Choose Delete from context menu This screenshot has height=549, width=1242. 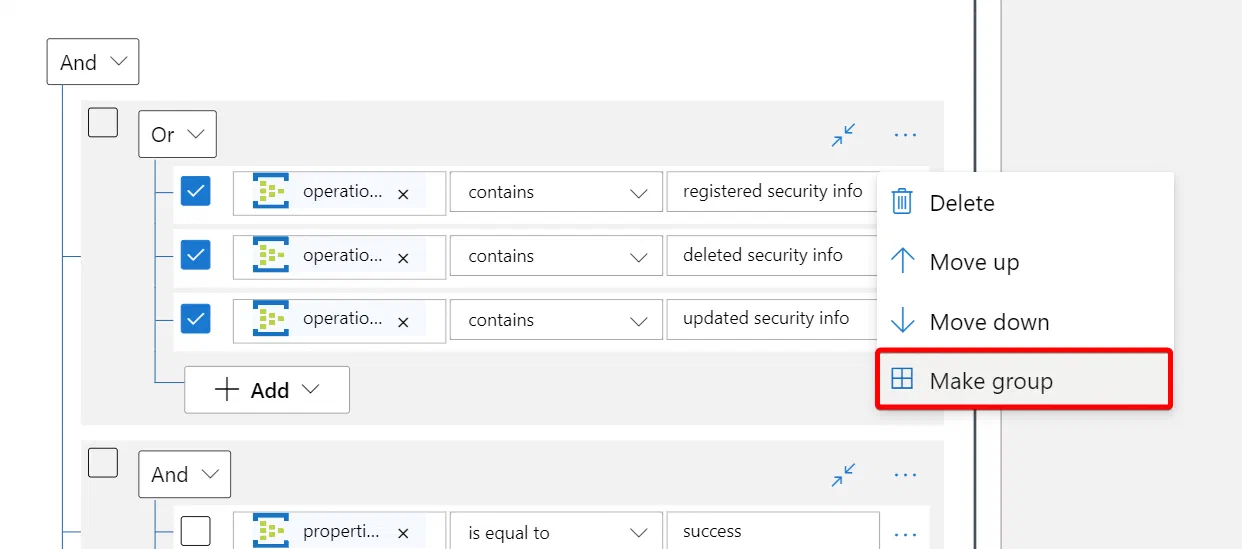[1024, 203]
